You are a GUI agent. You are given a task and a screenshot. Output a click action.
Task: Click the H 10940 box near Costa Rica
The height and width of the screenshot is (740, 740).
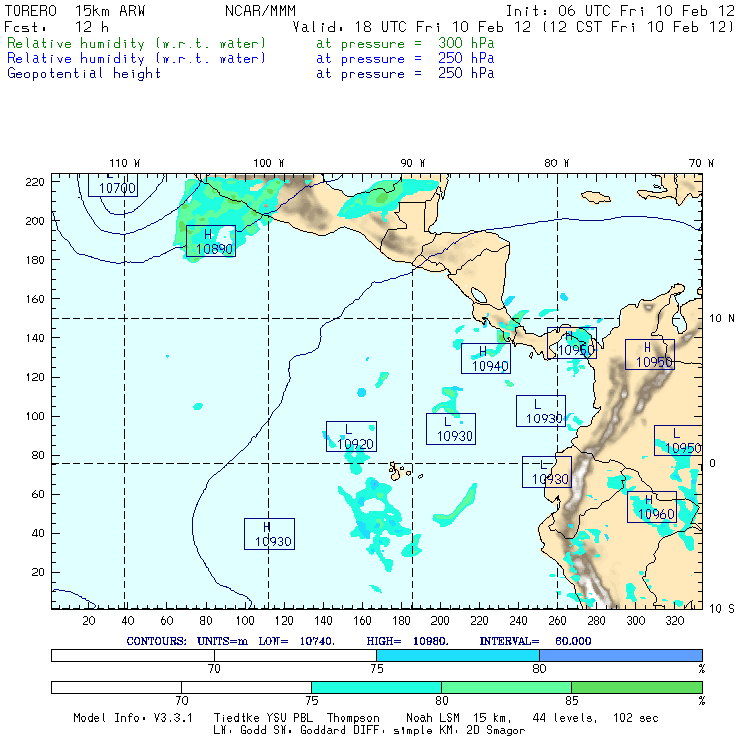click(486, 358)
